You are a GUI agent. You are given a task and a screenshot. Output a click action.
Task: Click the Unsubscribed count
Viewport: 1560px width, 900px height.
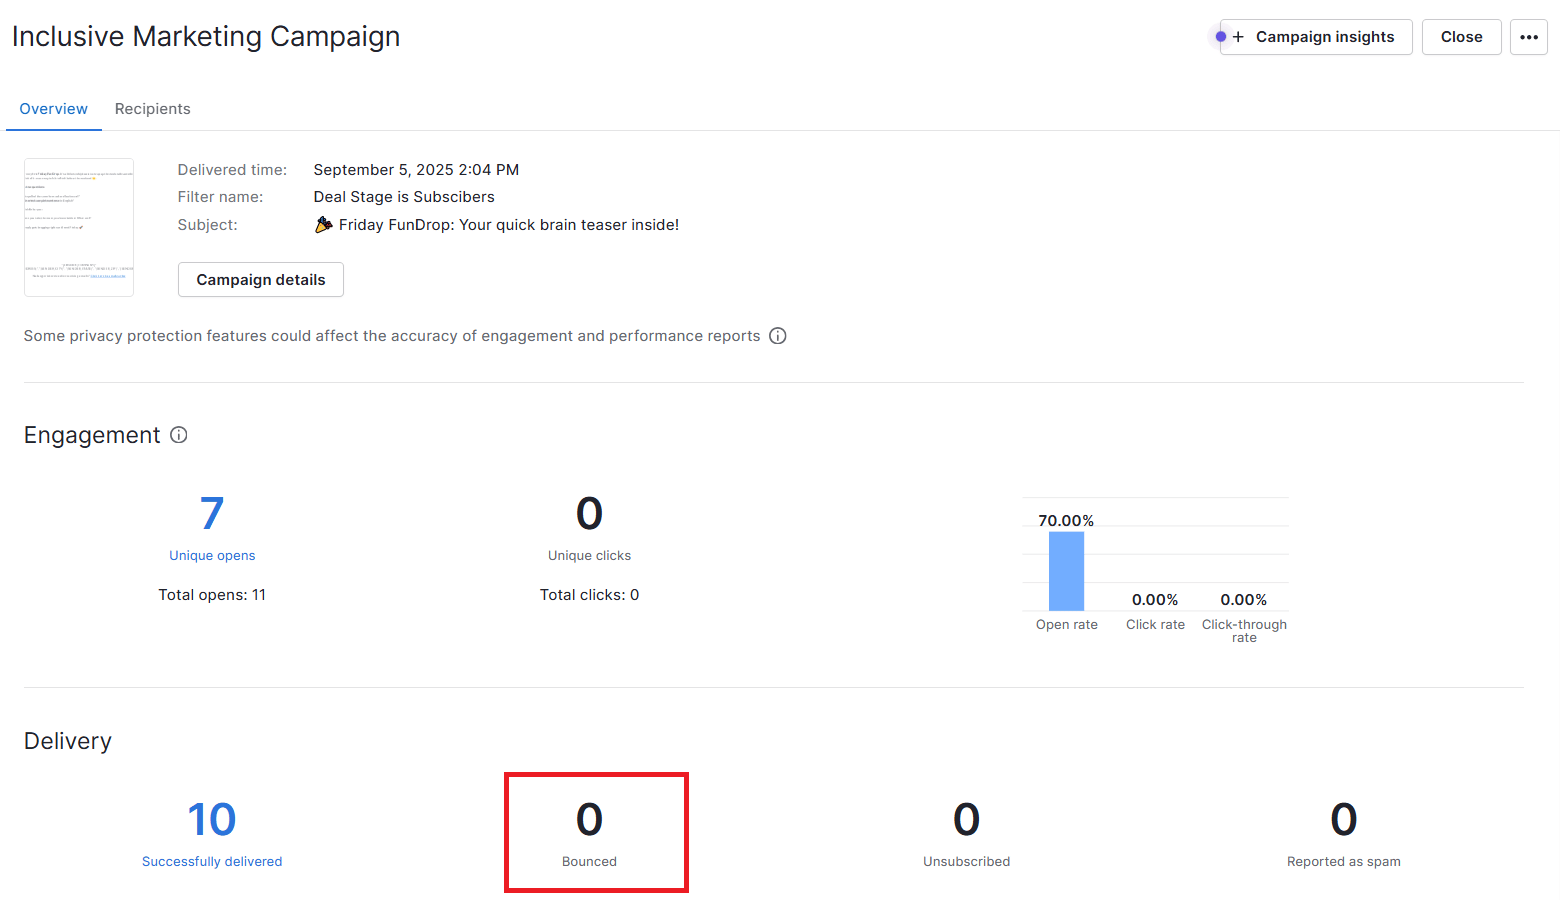click(966, 819)
